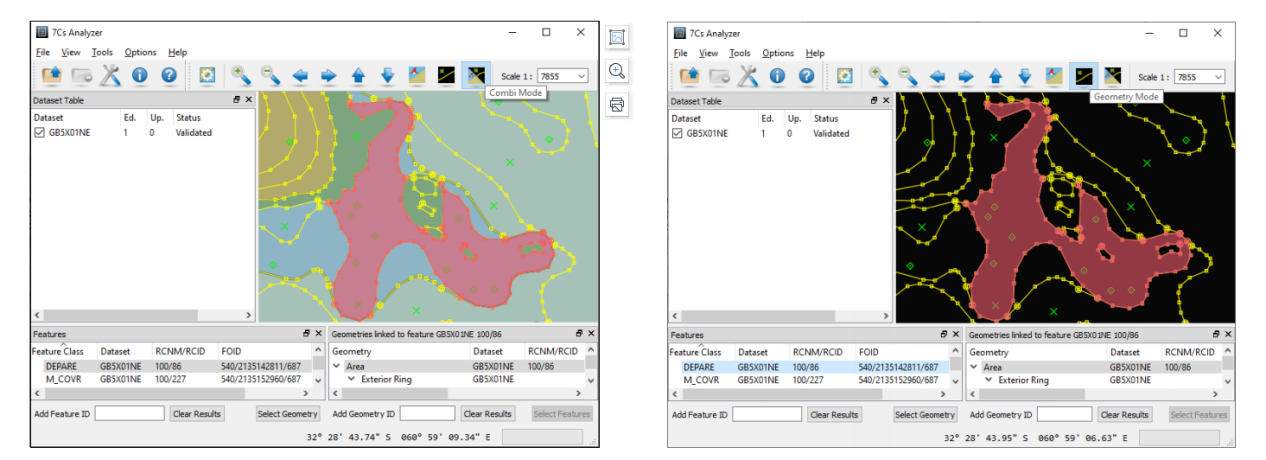This screenshot has width=1266, height=460.
Task: Collapse Exterior Ring row in right window
Action: (x=989, y=381)
